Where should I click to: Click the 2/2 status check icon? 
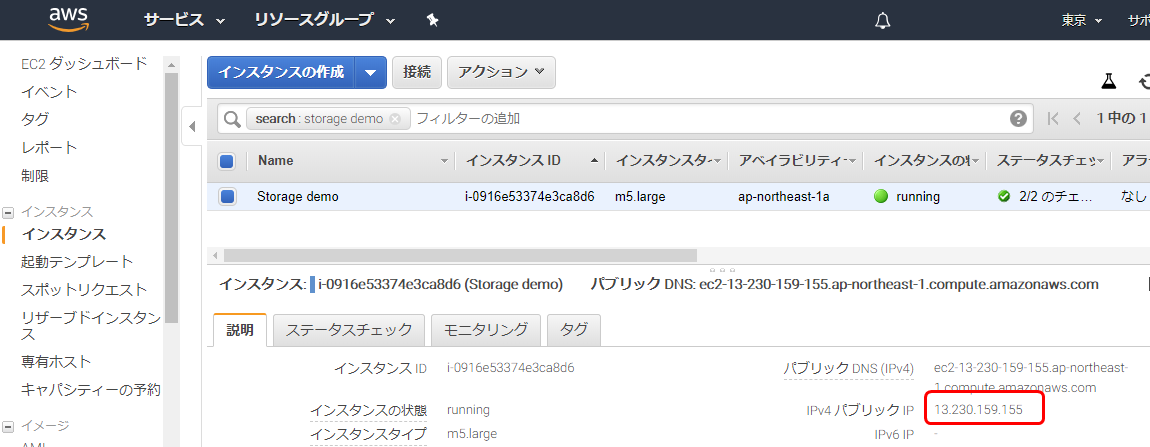[1004, 197]
